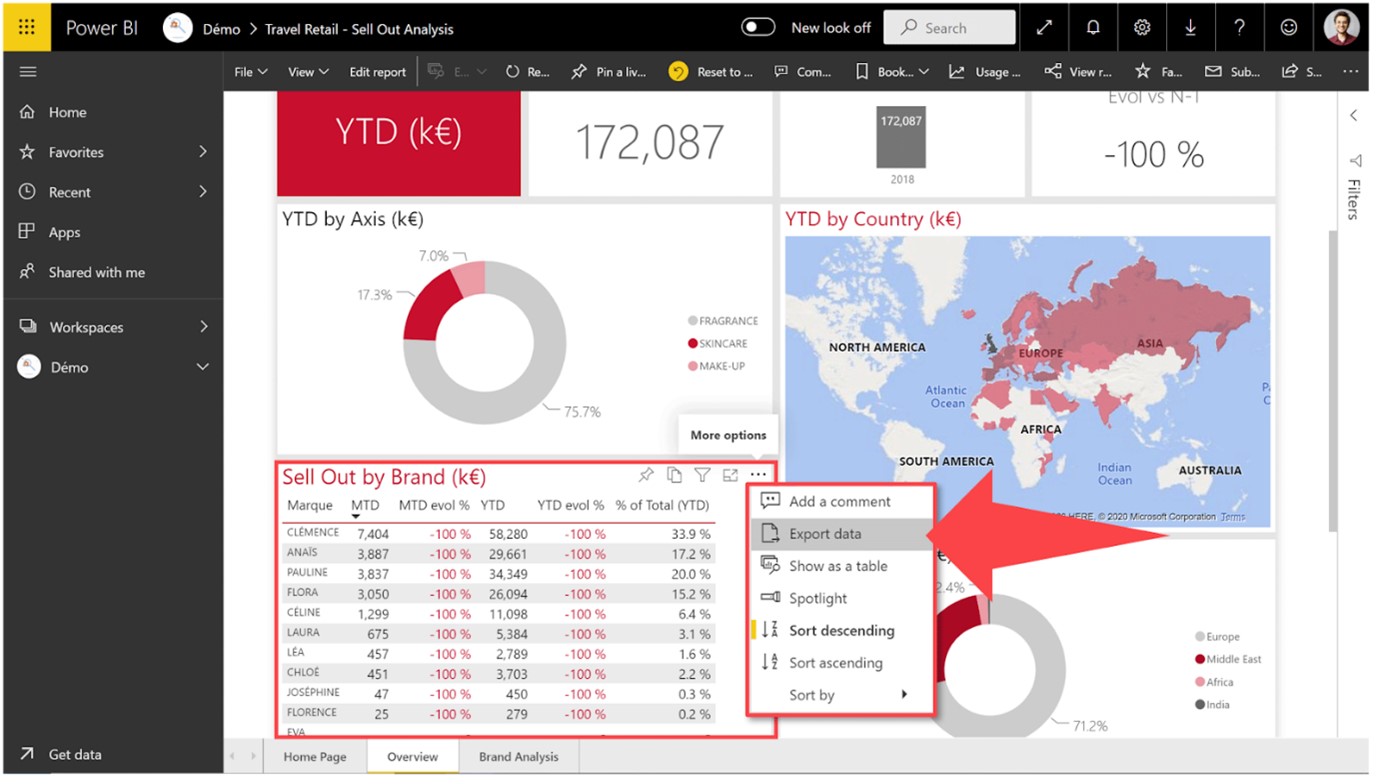This screenshot has width=1379, height=784.
Task: Open filters for the Sell Out visual
Action: pyautogui.click(x=701, y=473)
